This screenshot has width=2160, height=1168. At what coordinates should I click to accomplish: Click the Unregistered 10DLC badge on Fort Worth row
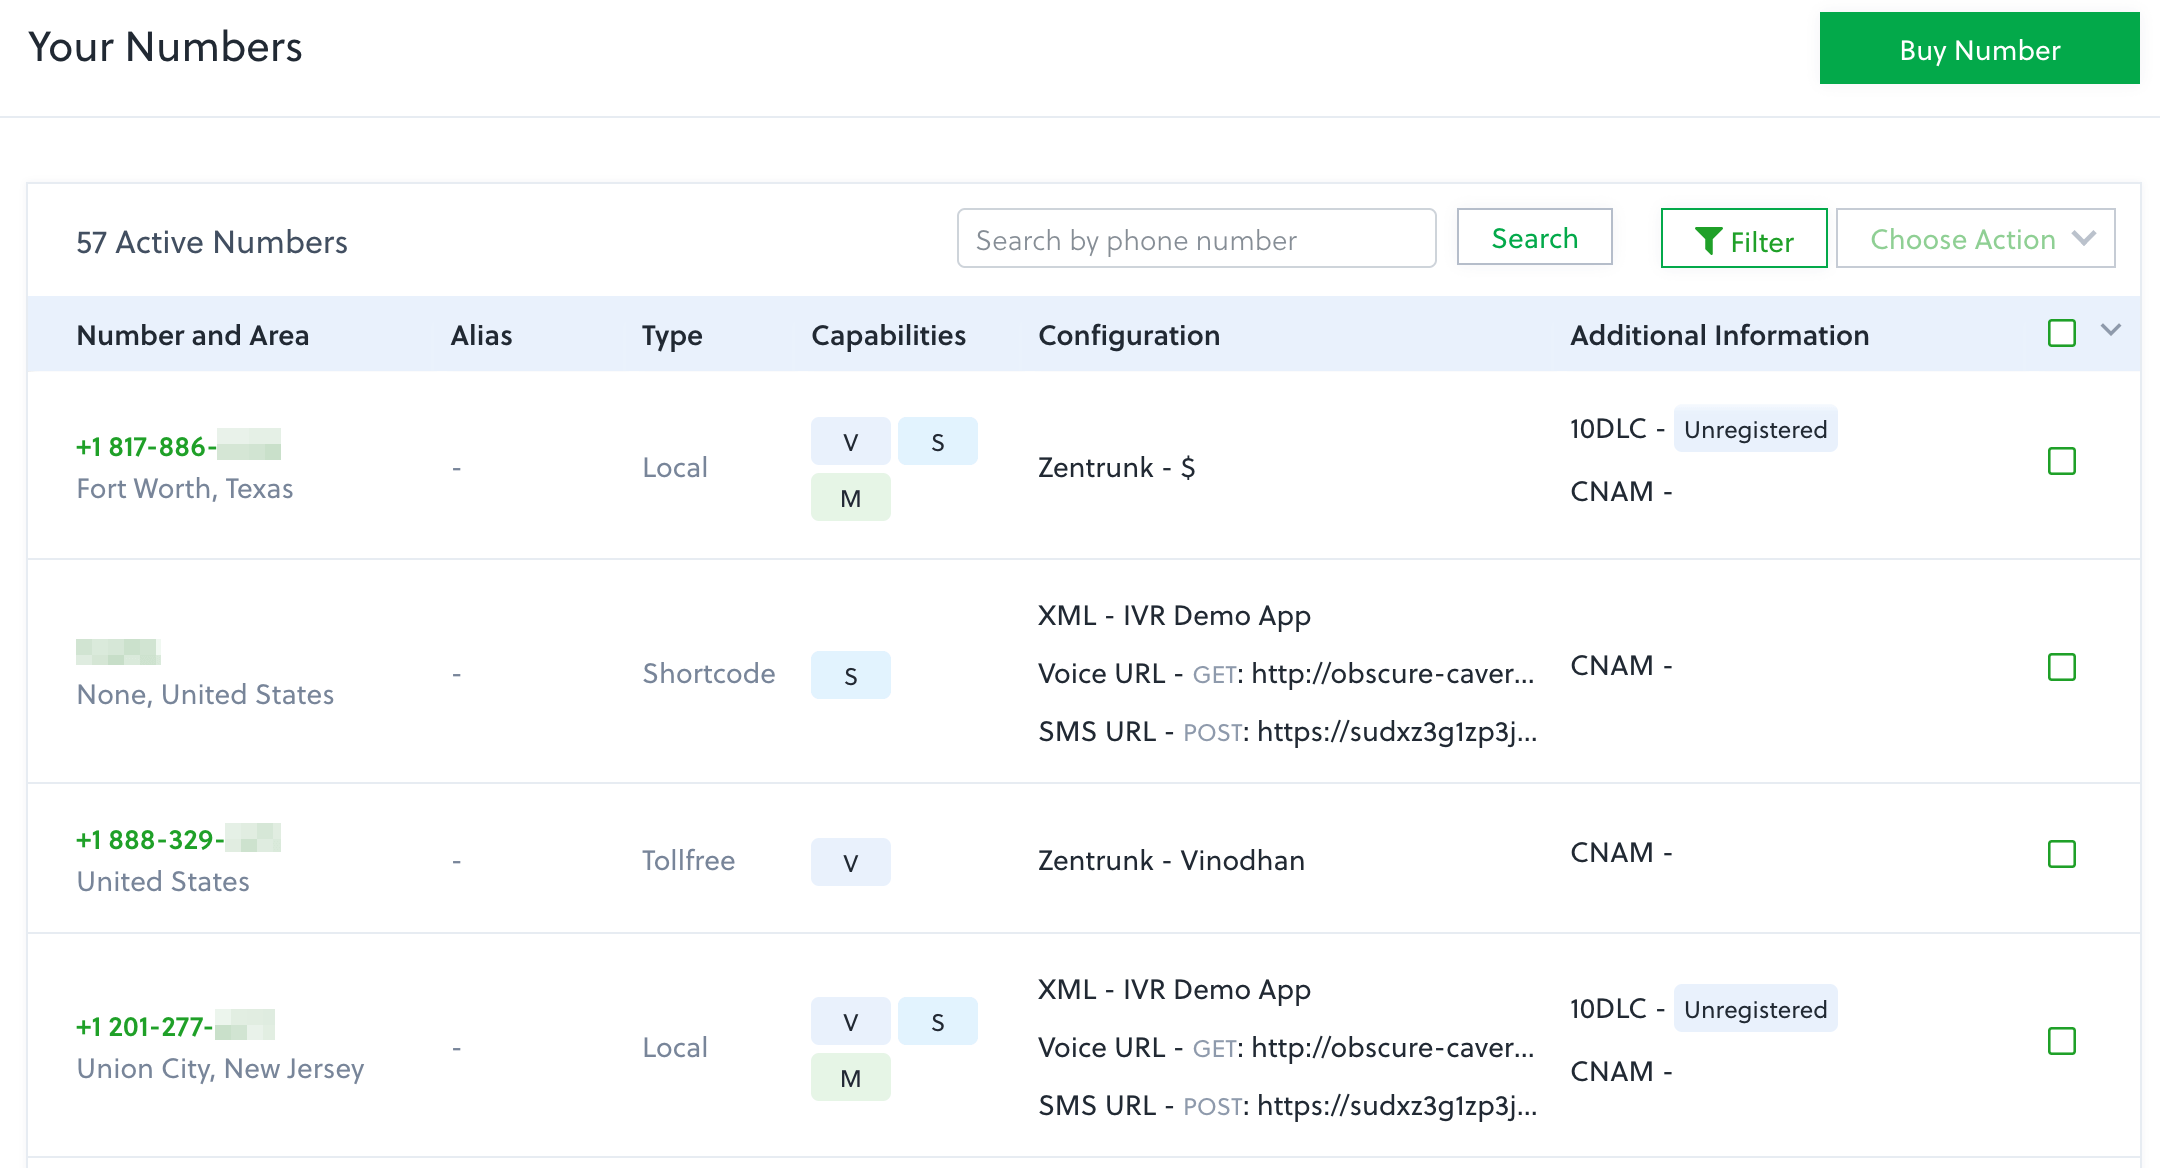point(1755,429)
